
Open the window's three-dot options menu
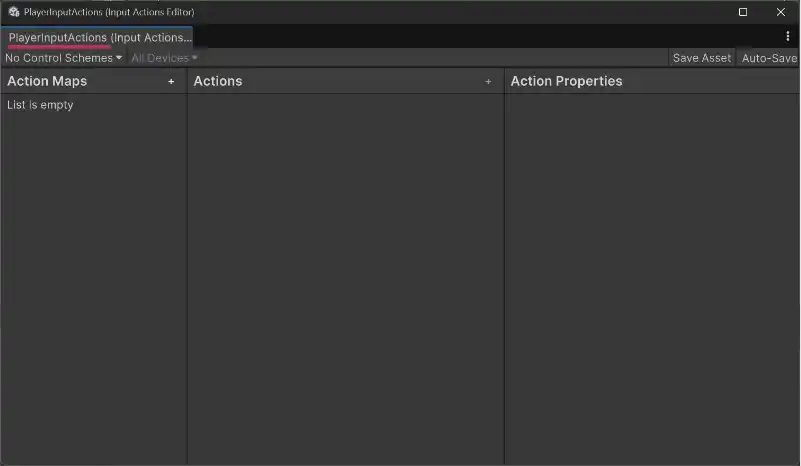788,37
